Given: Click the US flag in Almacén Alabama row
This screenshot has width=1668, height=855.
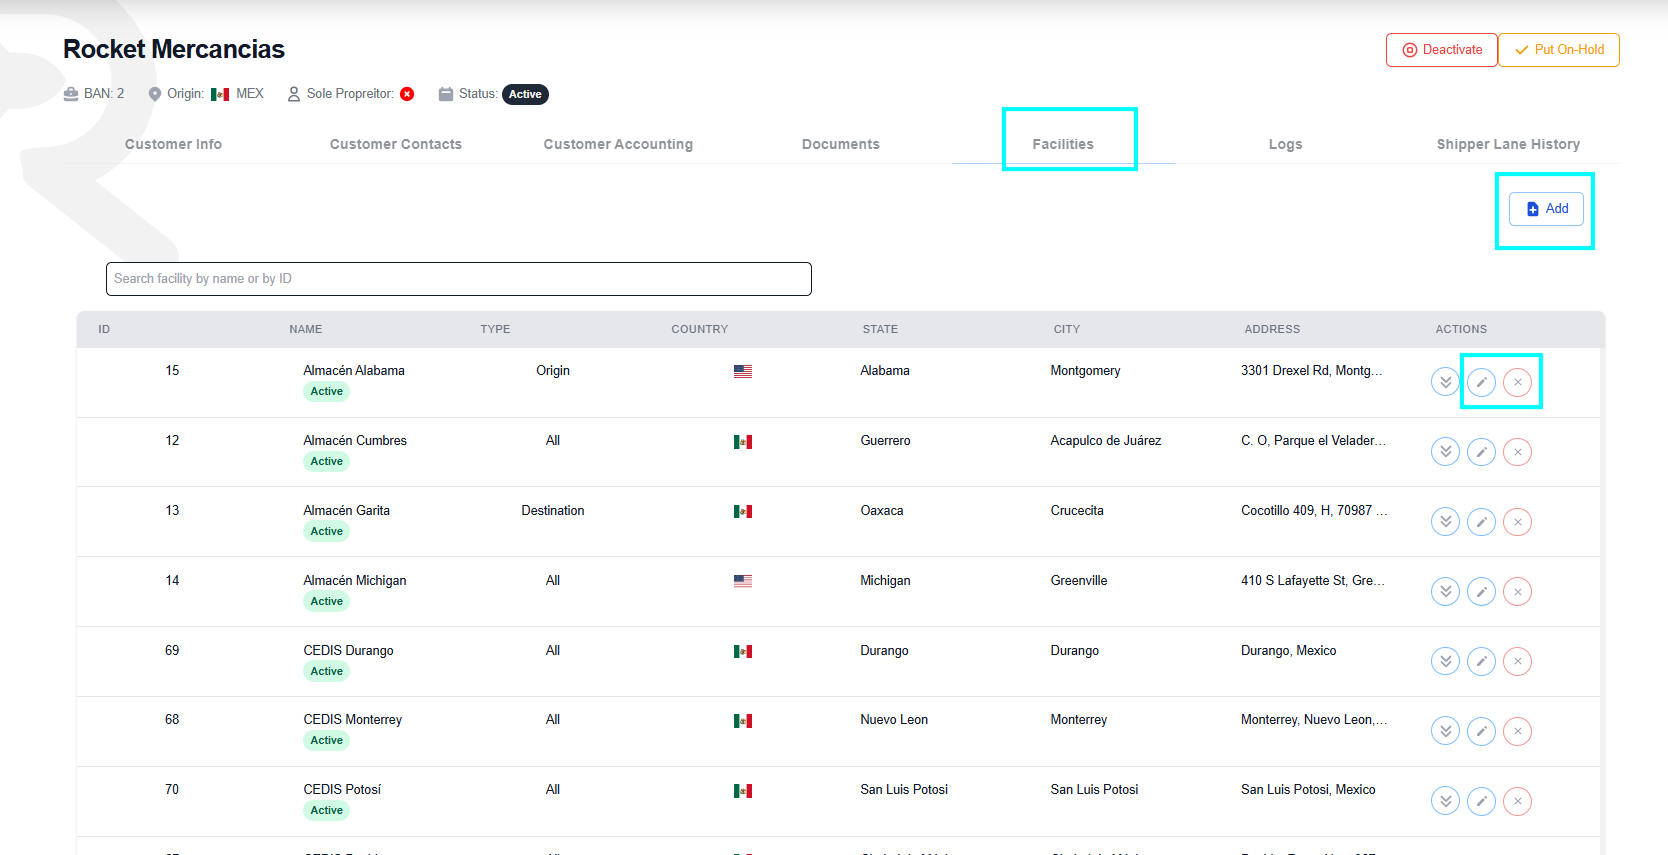Looking at the screenshot, I should (x=743, y=371).
